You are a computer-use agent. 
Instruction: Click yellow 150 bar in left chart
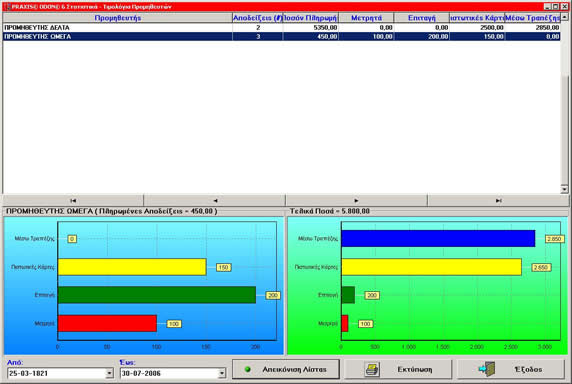click(x=132, y=267)
